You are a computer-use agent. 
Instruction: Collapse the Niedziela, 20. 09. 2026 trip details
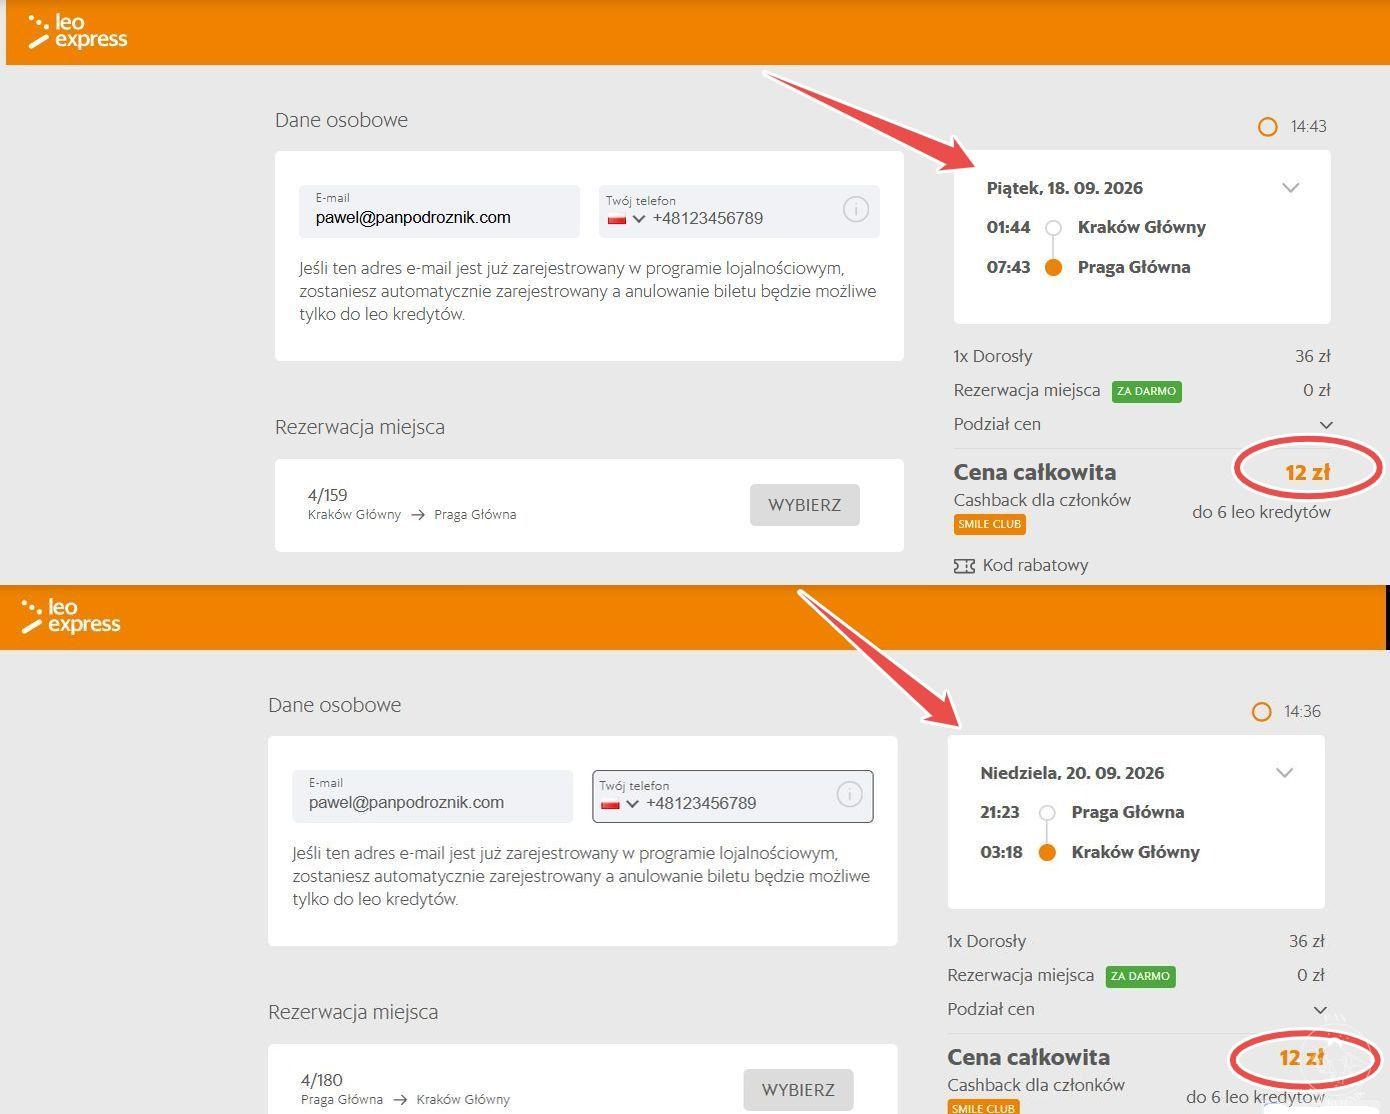(1284, 773)
